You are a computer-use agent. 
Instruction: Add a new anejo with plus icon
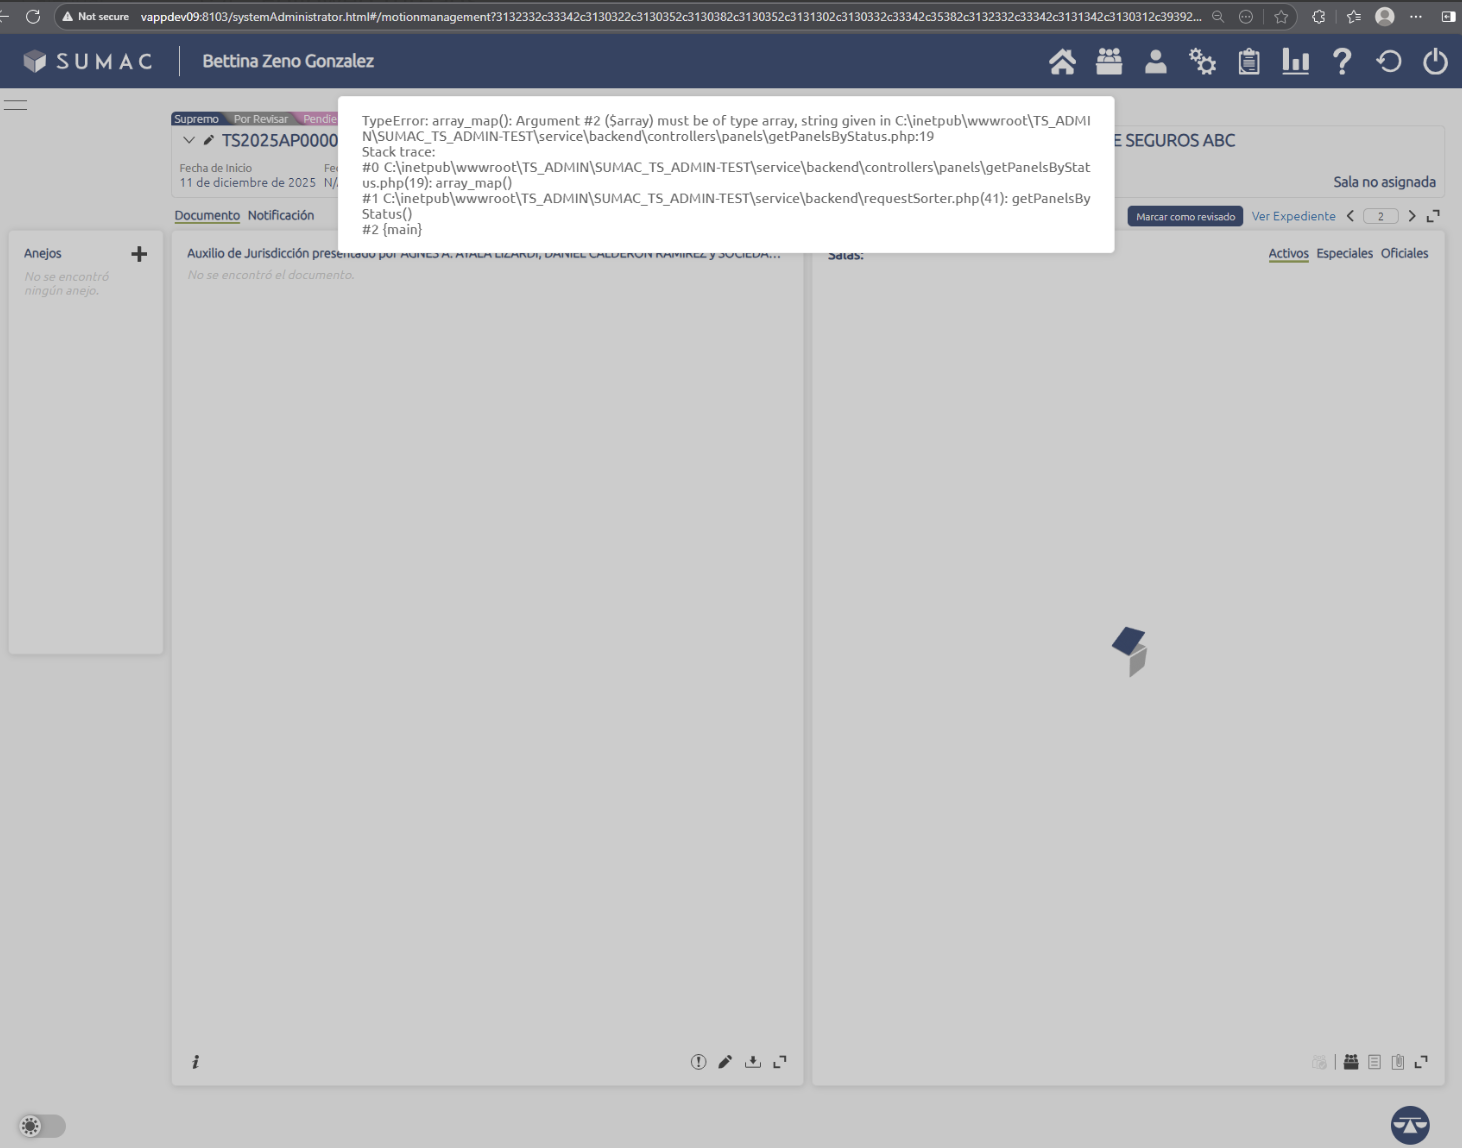139,254
